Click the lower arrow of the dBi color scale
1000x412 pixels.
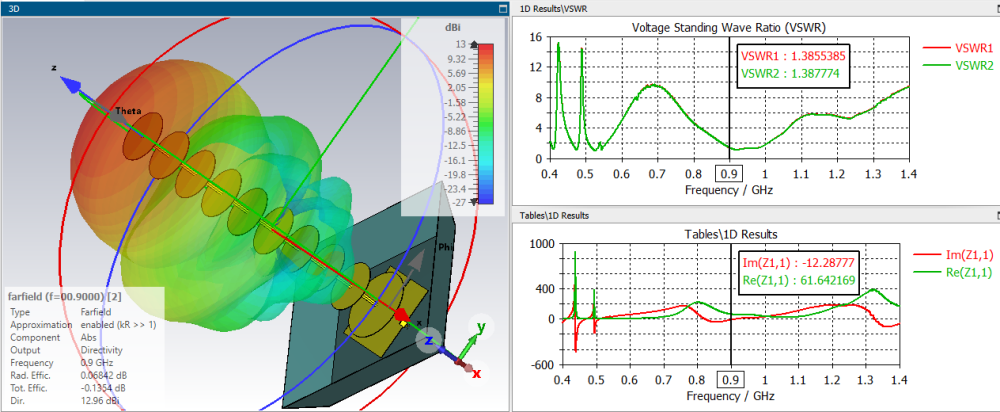[x=473, y=202]
